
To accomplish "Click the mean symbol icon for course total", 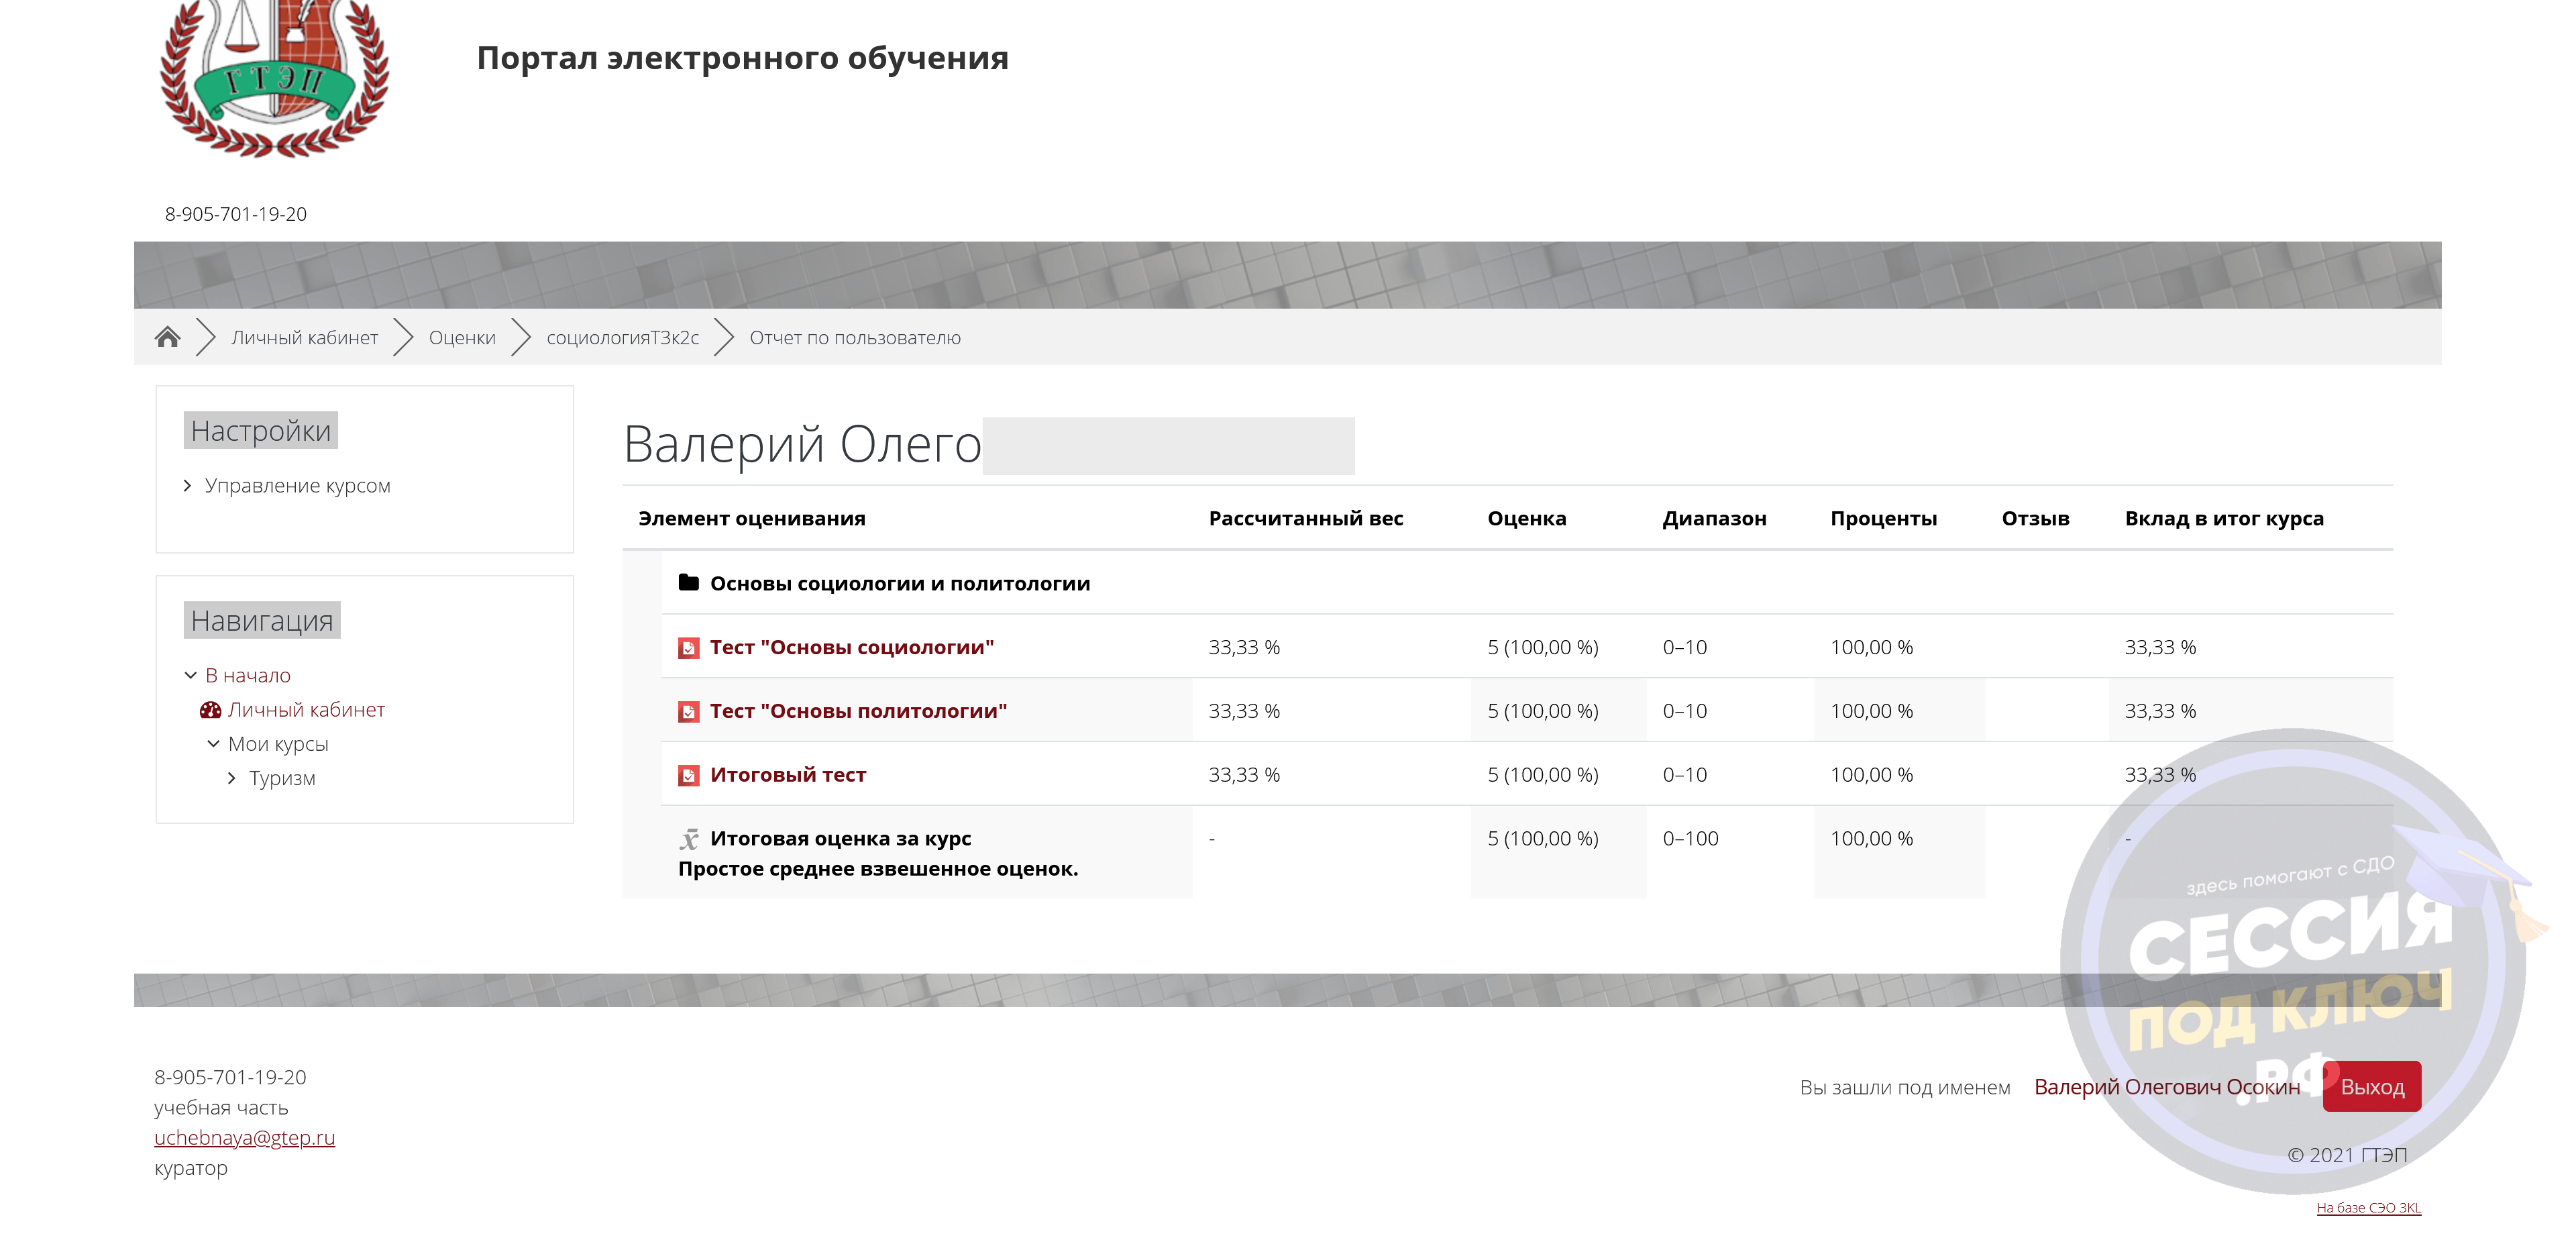I will pos(689,839).
